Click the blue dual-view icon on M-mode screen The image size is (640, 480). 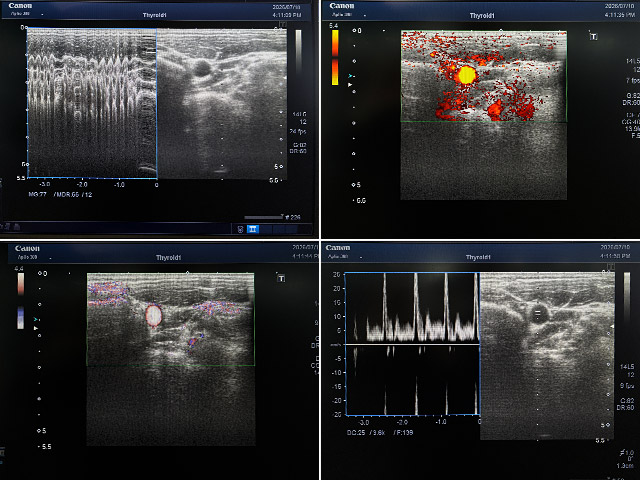tap(253, 229)
